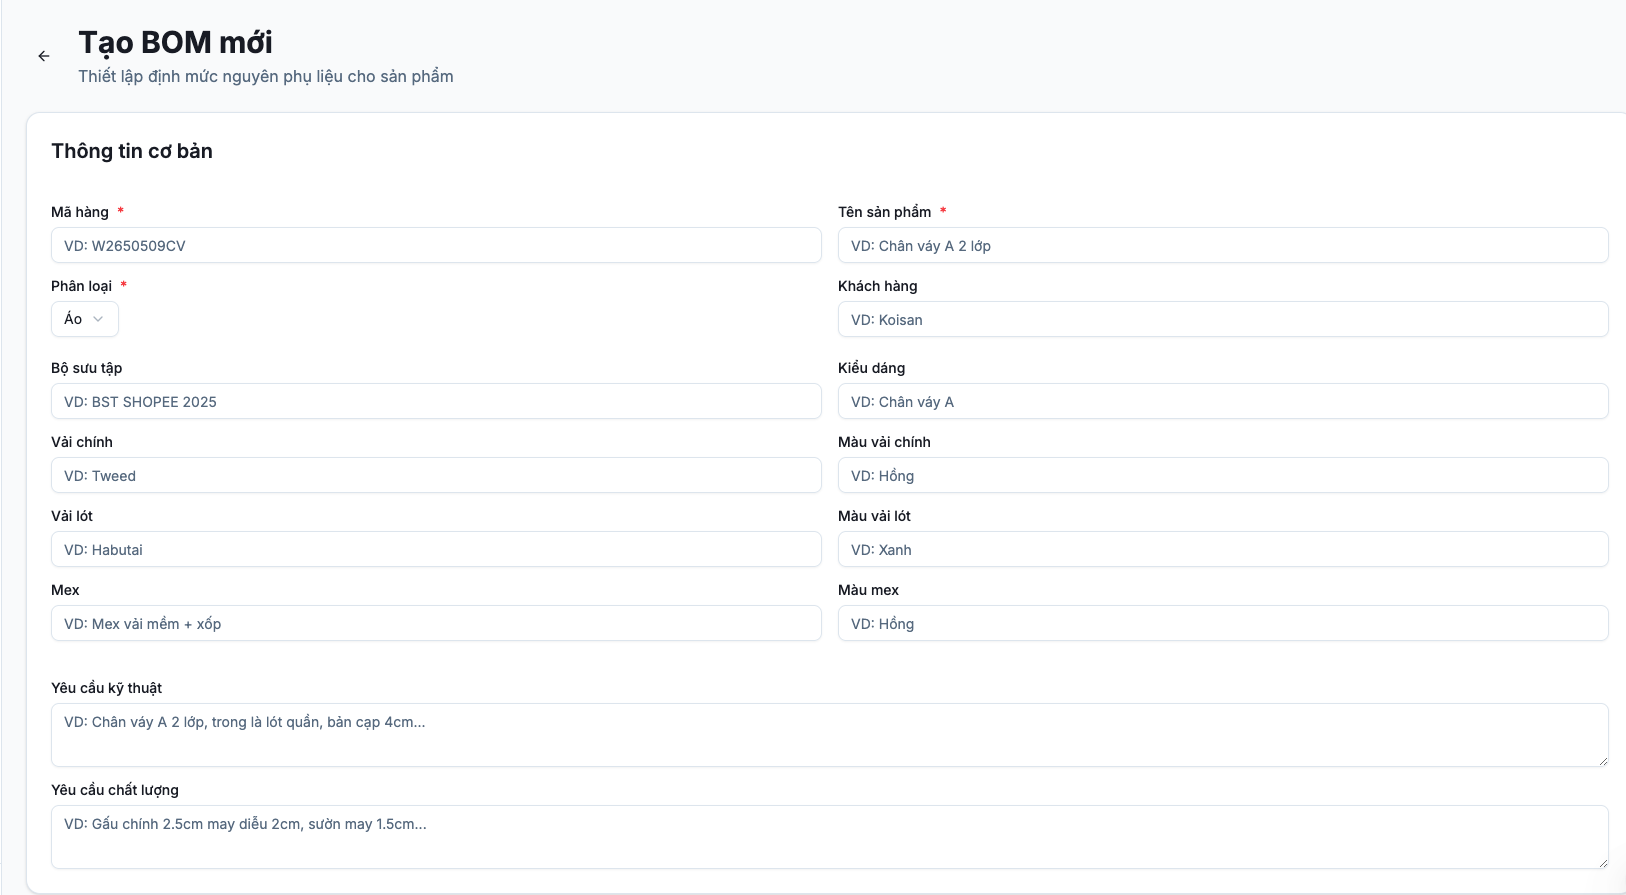This screenshot has height=895, width=1626.
Task: Click the back arrow beside Tạo BOM mới
Action: point(44,56)
